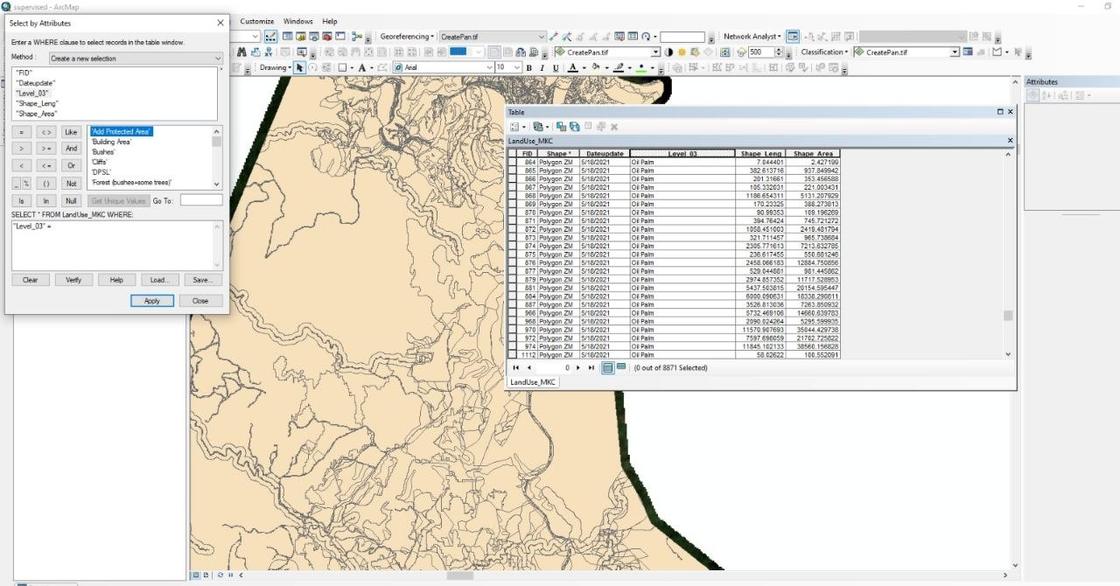
Task: Choose the Select Elements arrow tool
Action: (300, 67)
